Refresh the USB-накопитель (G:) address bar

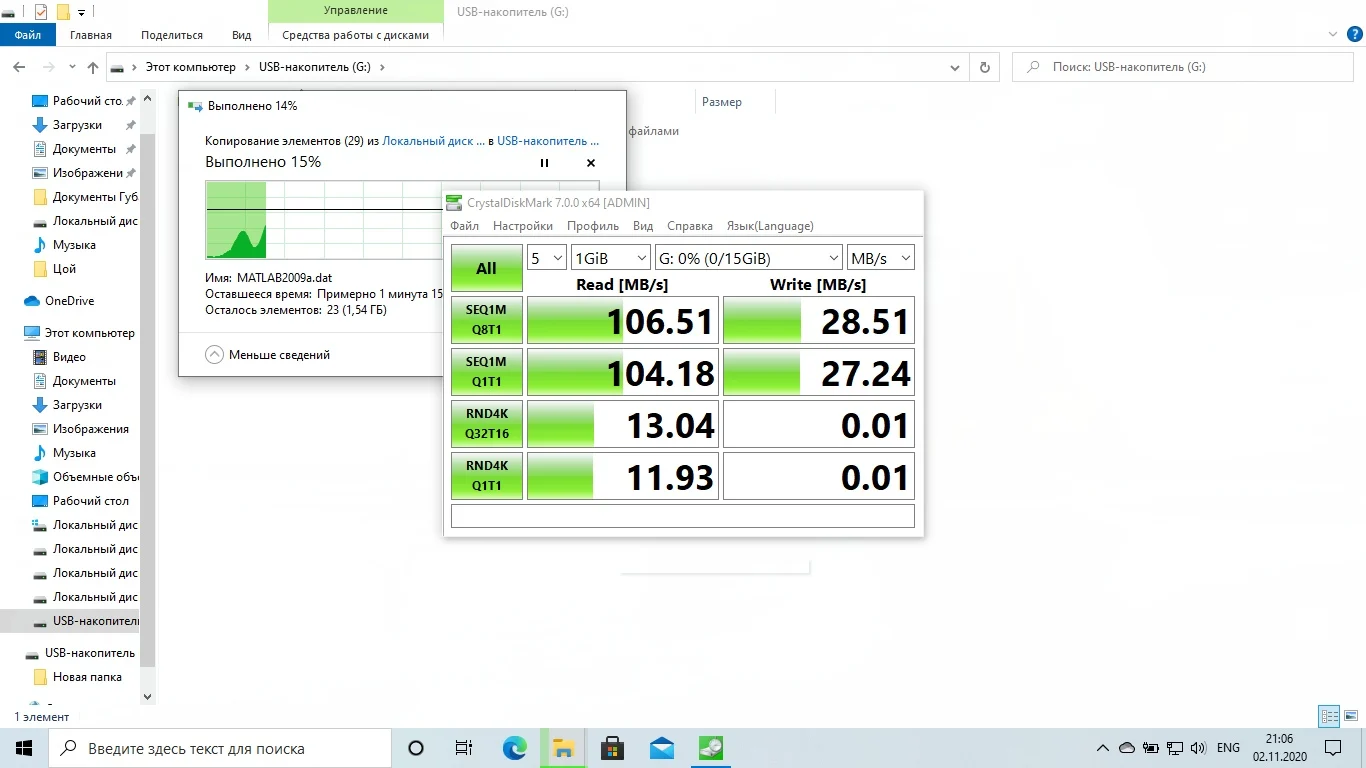985,67
